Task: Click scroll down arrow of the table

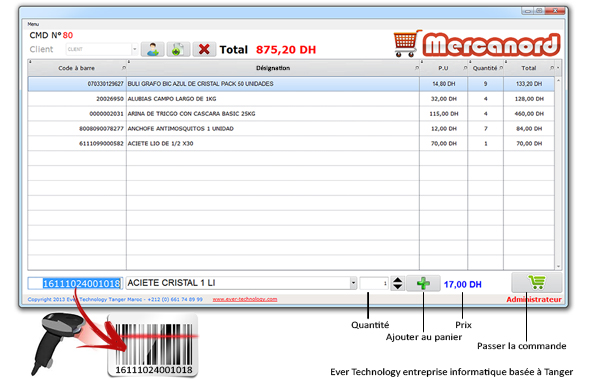Action: (x=558, y=266)
